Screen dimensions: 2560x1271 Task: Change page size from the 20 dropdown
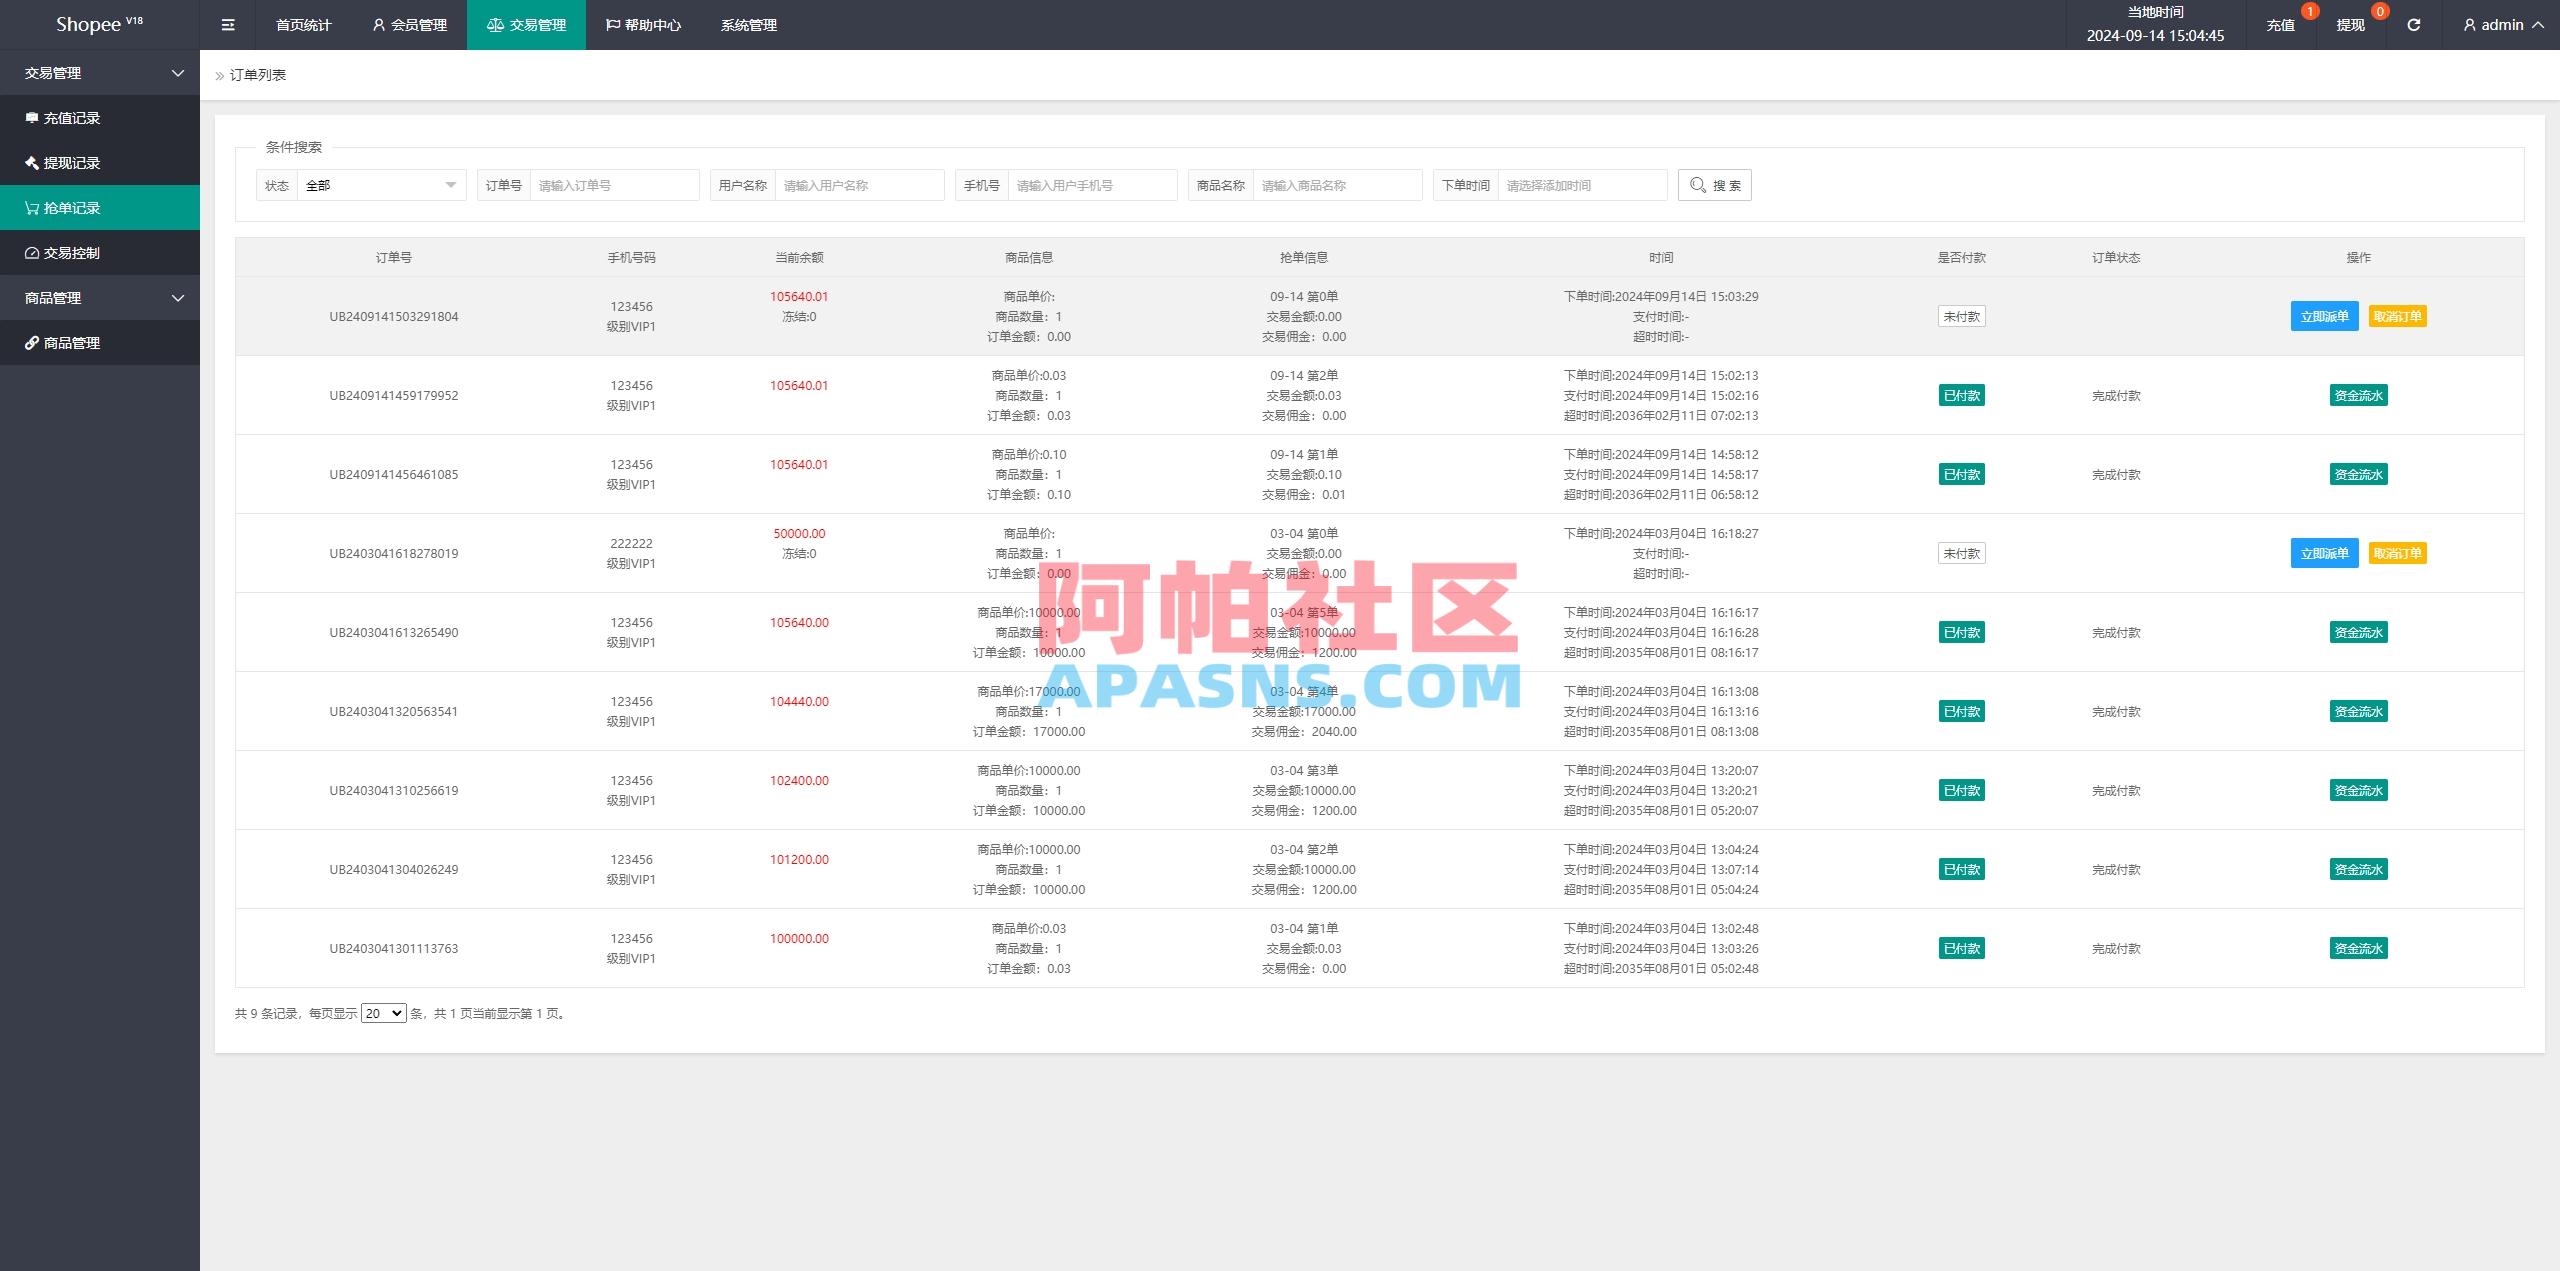(x=383, y=1012)
